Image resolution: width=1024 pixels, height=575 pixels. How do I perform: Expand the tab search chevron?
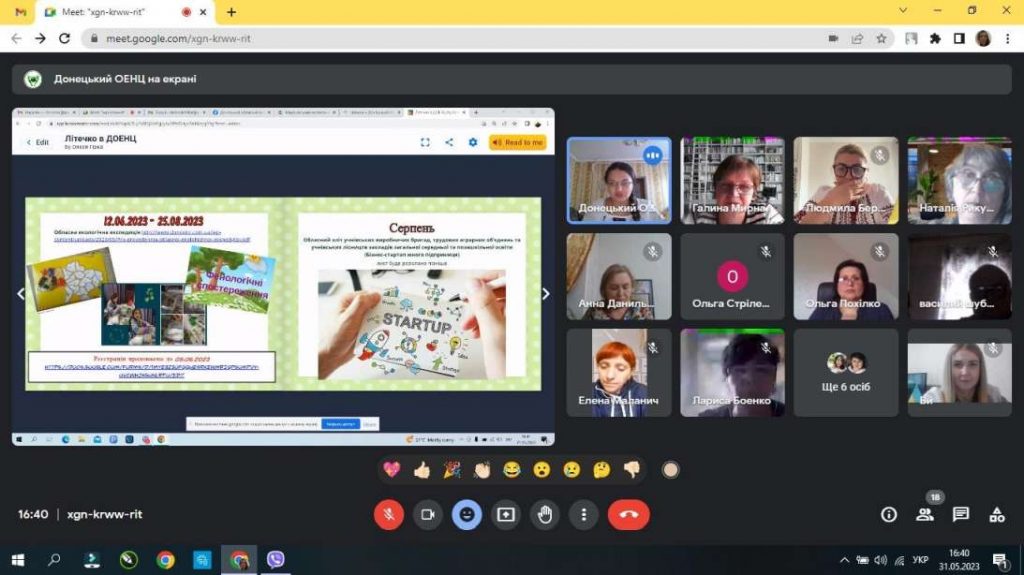[x=903, y=10]
